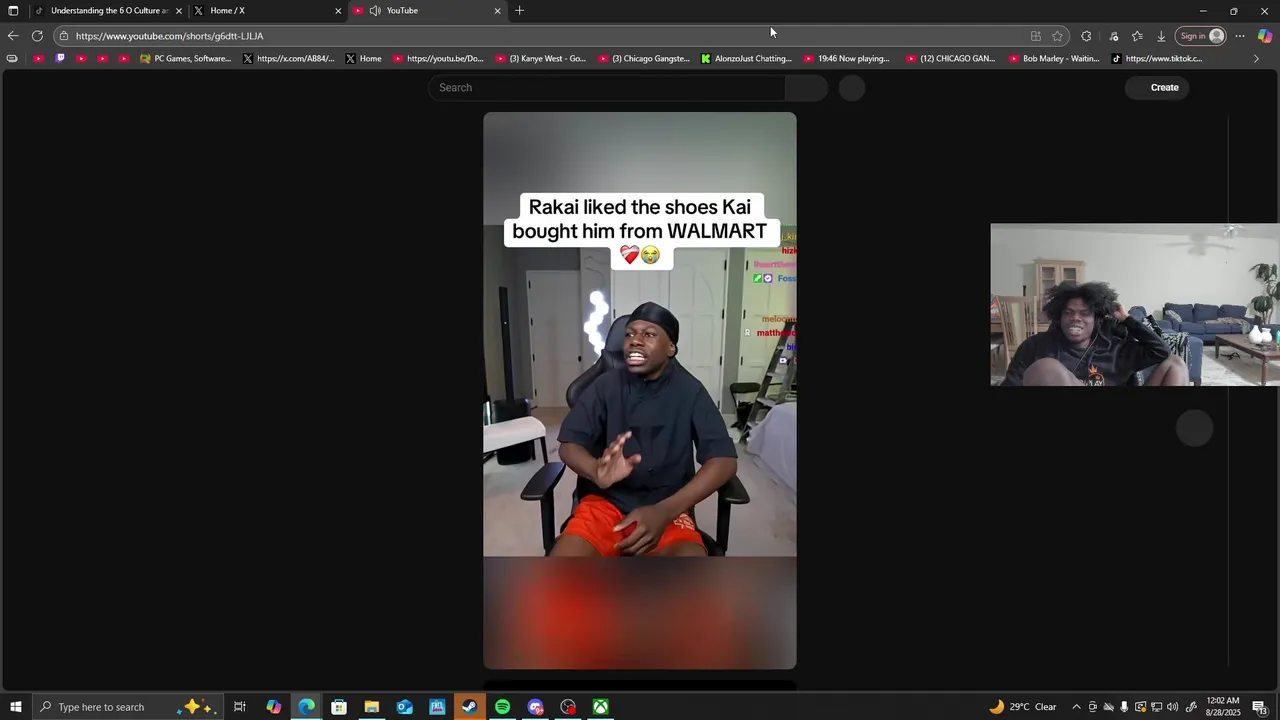The image size is (1280, 720).
Task: Open the notification center icon
Action: click(1260, 707)
